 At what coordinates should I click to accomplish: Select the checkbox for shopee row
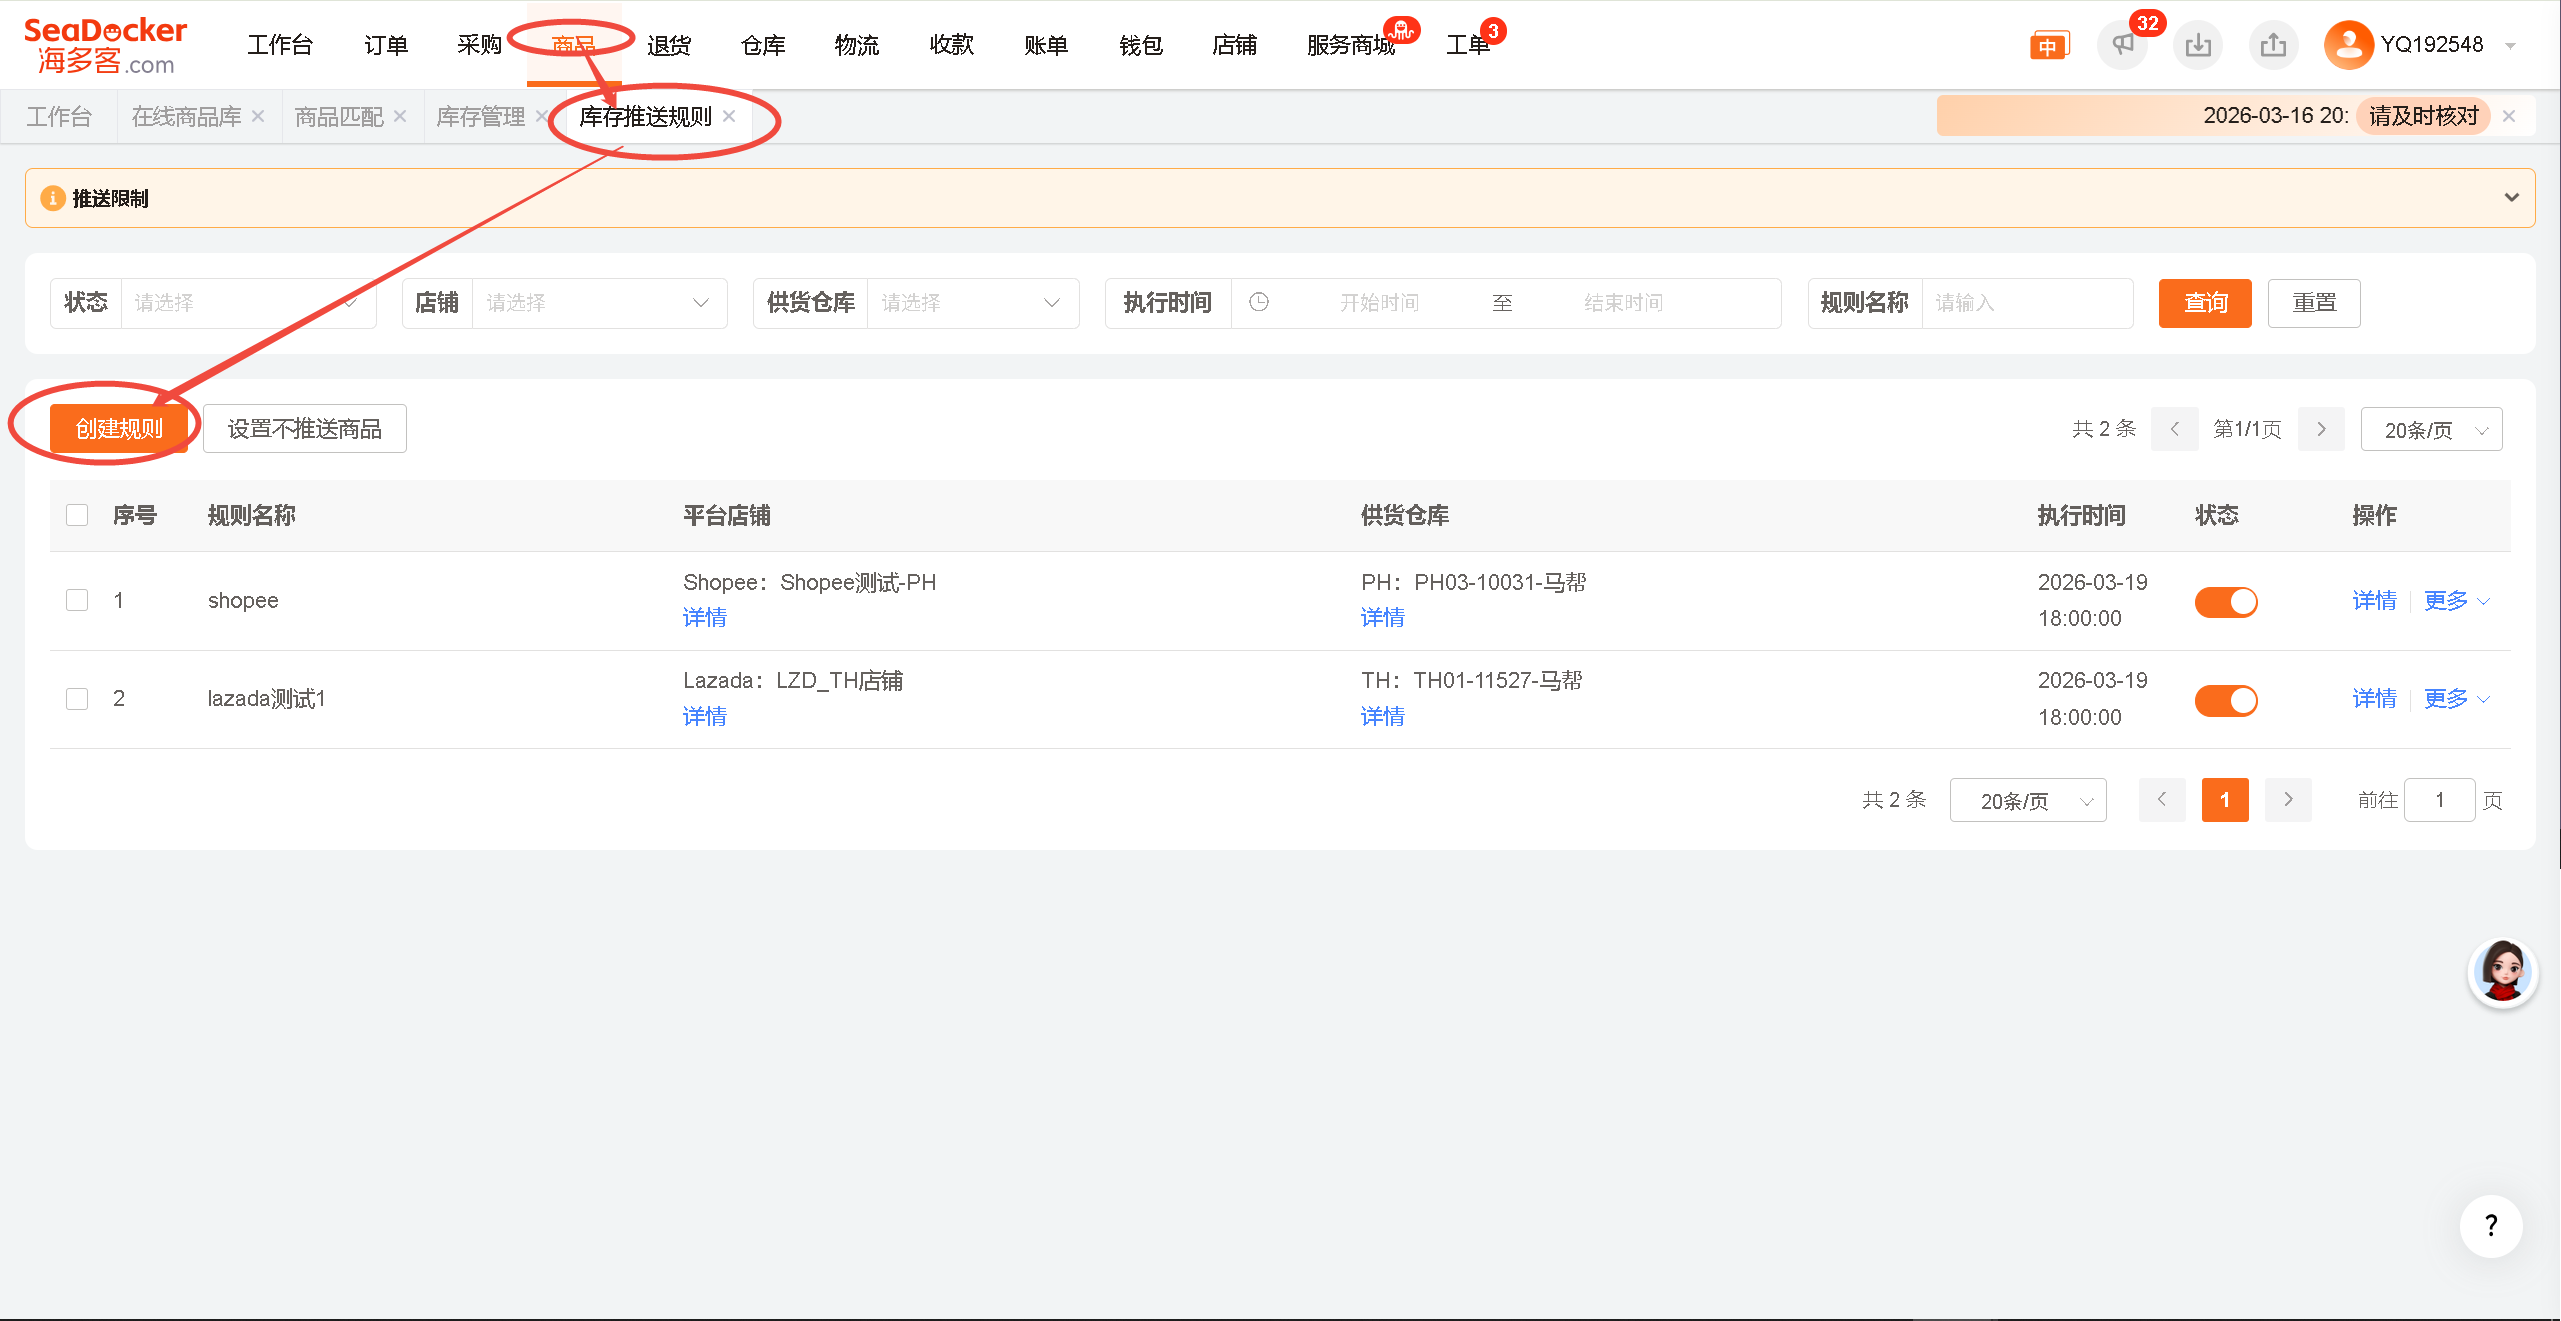(77, 600)
